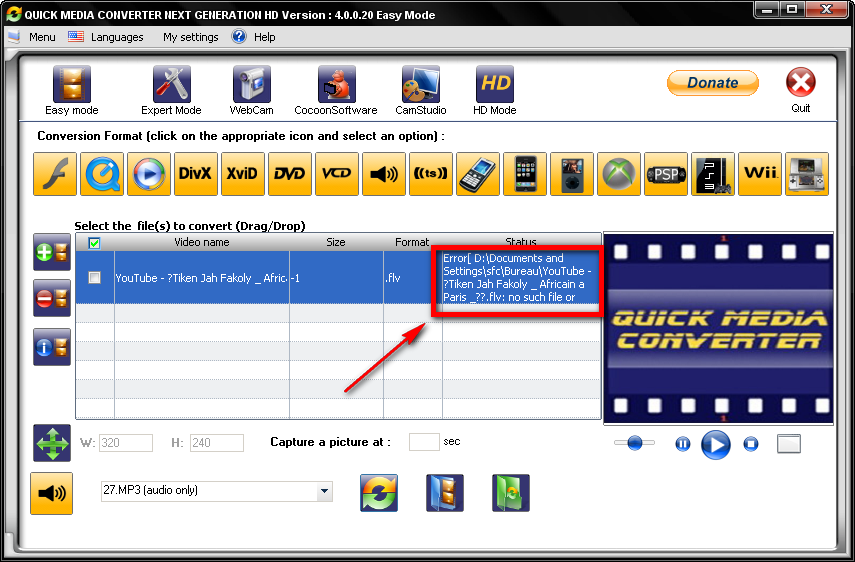Choose DVD conversion format
Image resolution: width=855 pixels, height=562 pixels.
click(x=290, y=174)
